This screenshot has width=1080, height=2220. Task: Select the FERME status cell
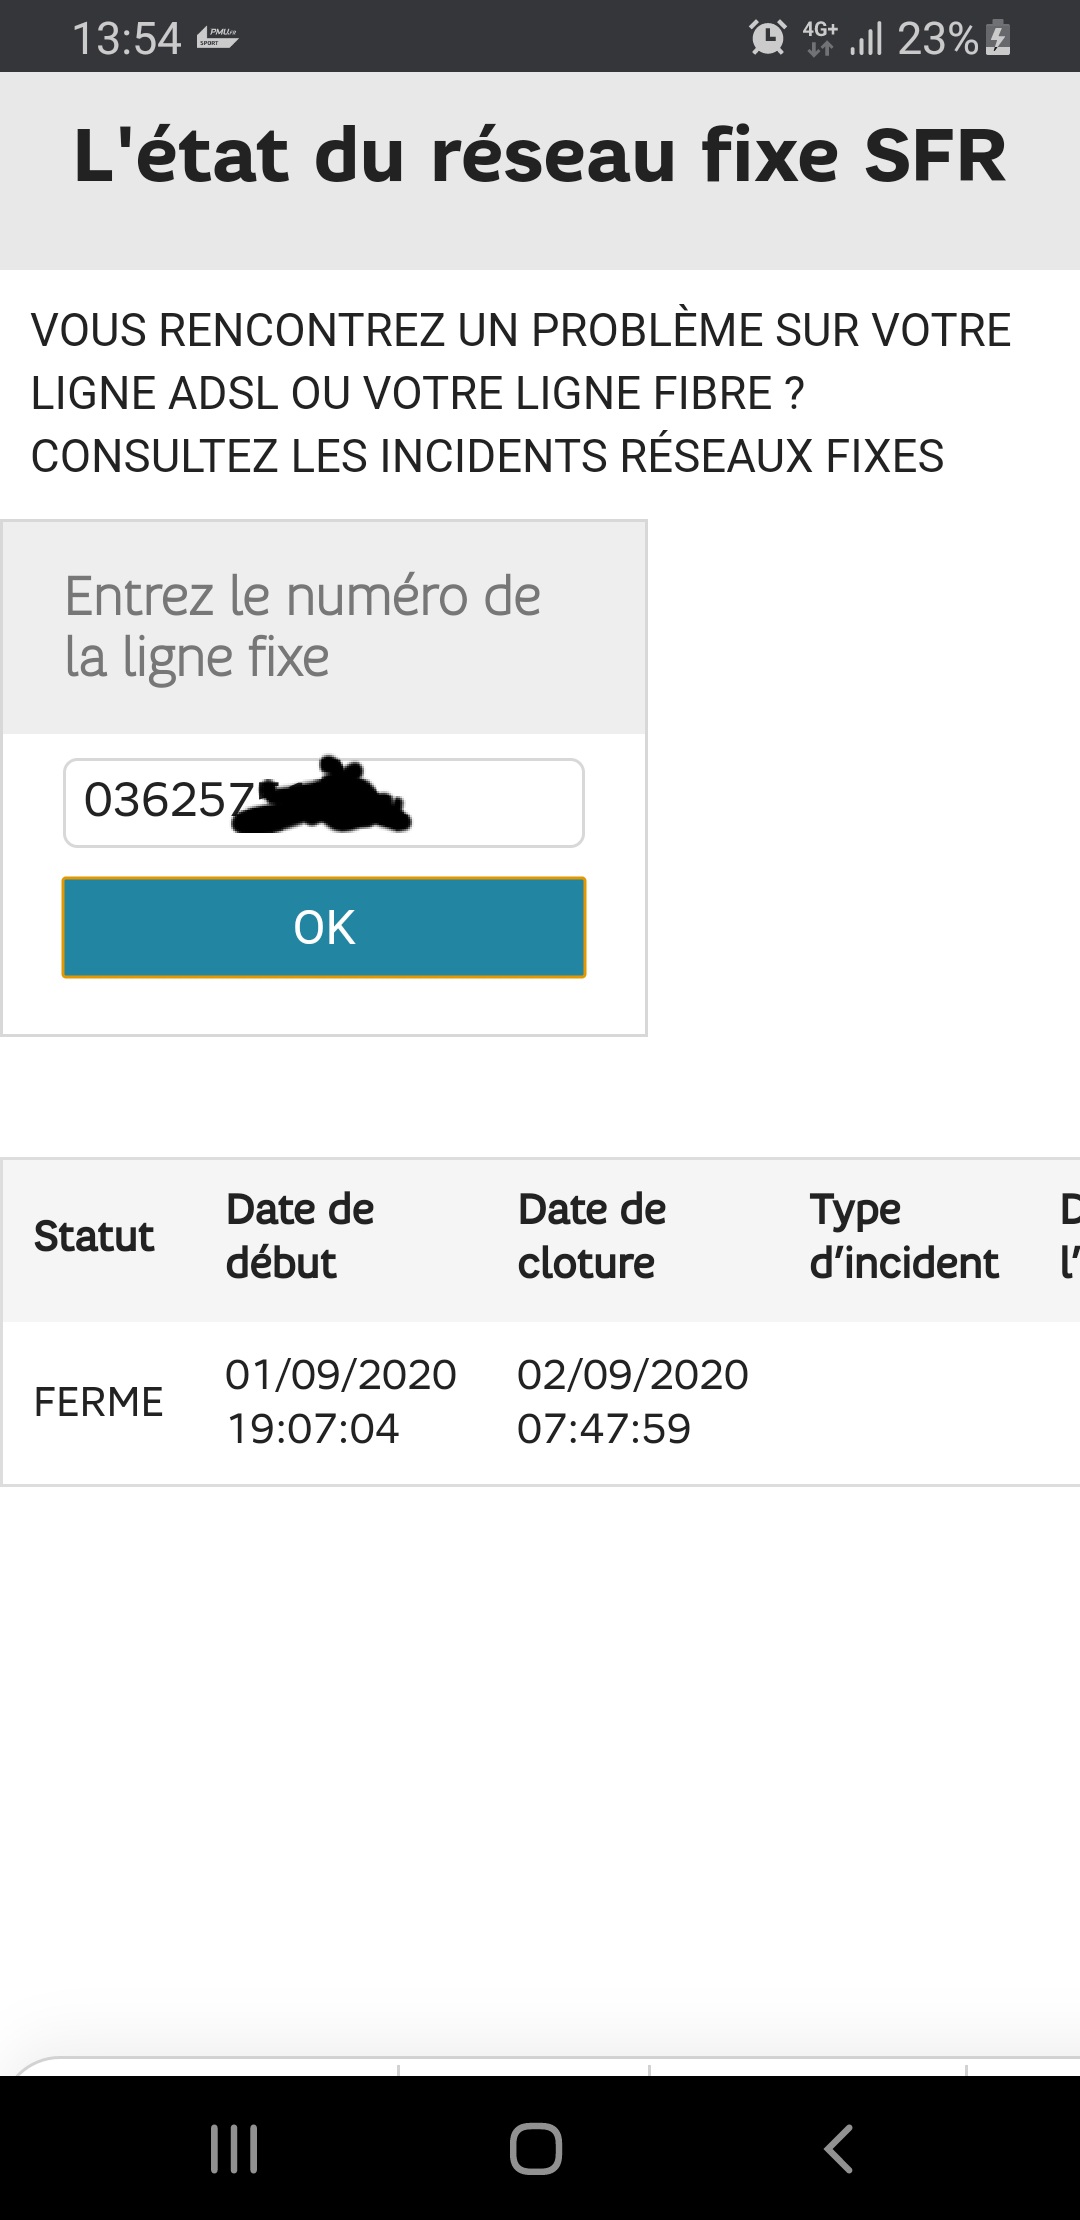tap(98, 1402)
